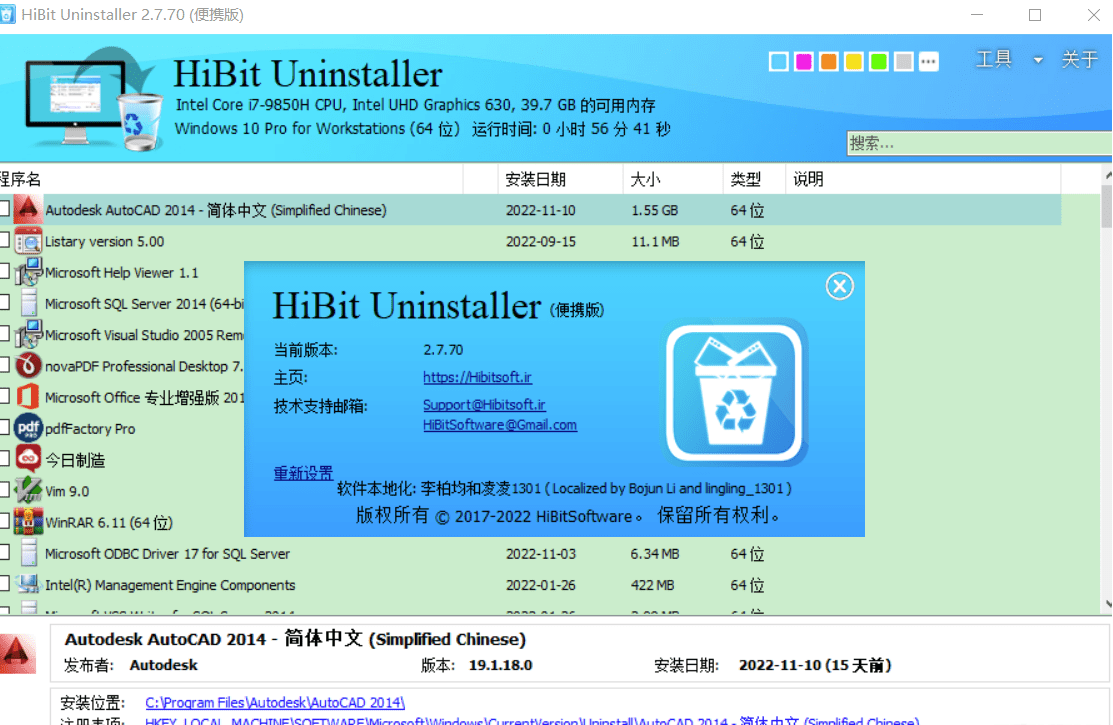Viewport: 1113px width, 725px height.
Task: Click the 2022-09-15 install date cell
Action: pyautogui.click(x=540, y=241)
